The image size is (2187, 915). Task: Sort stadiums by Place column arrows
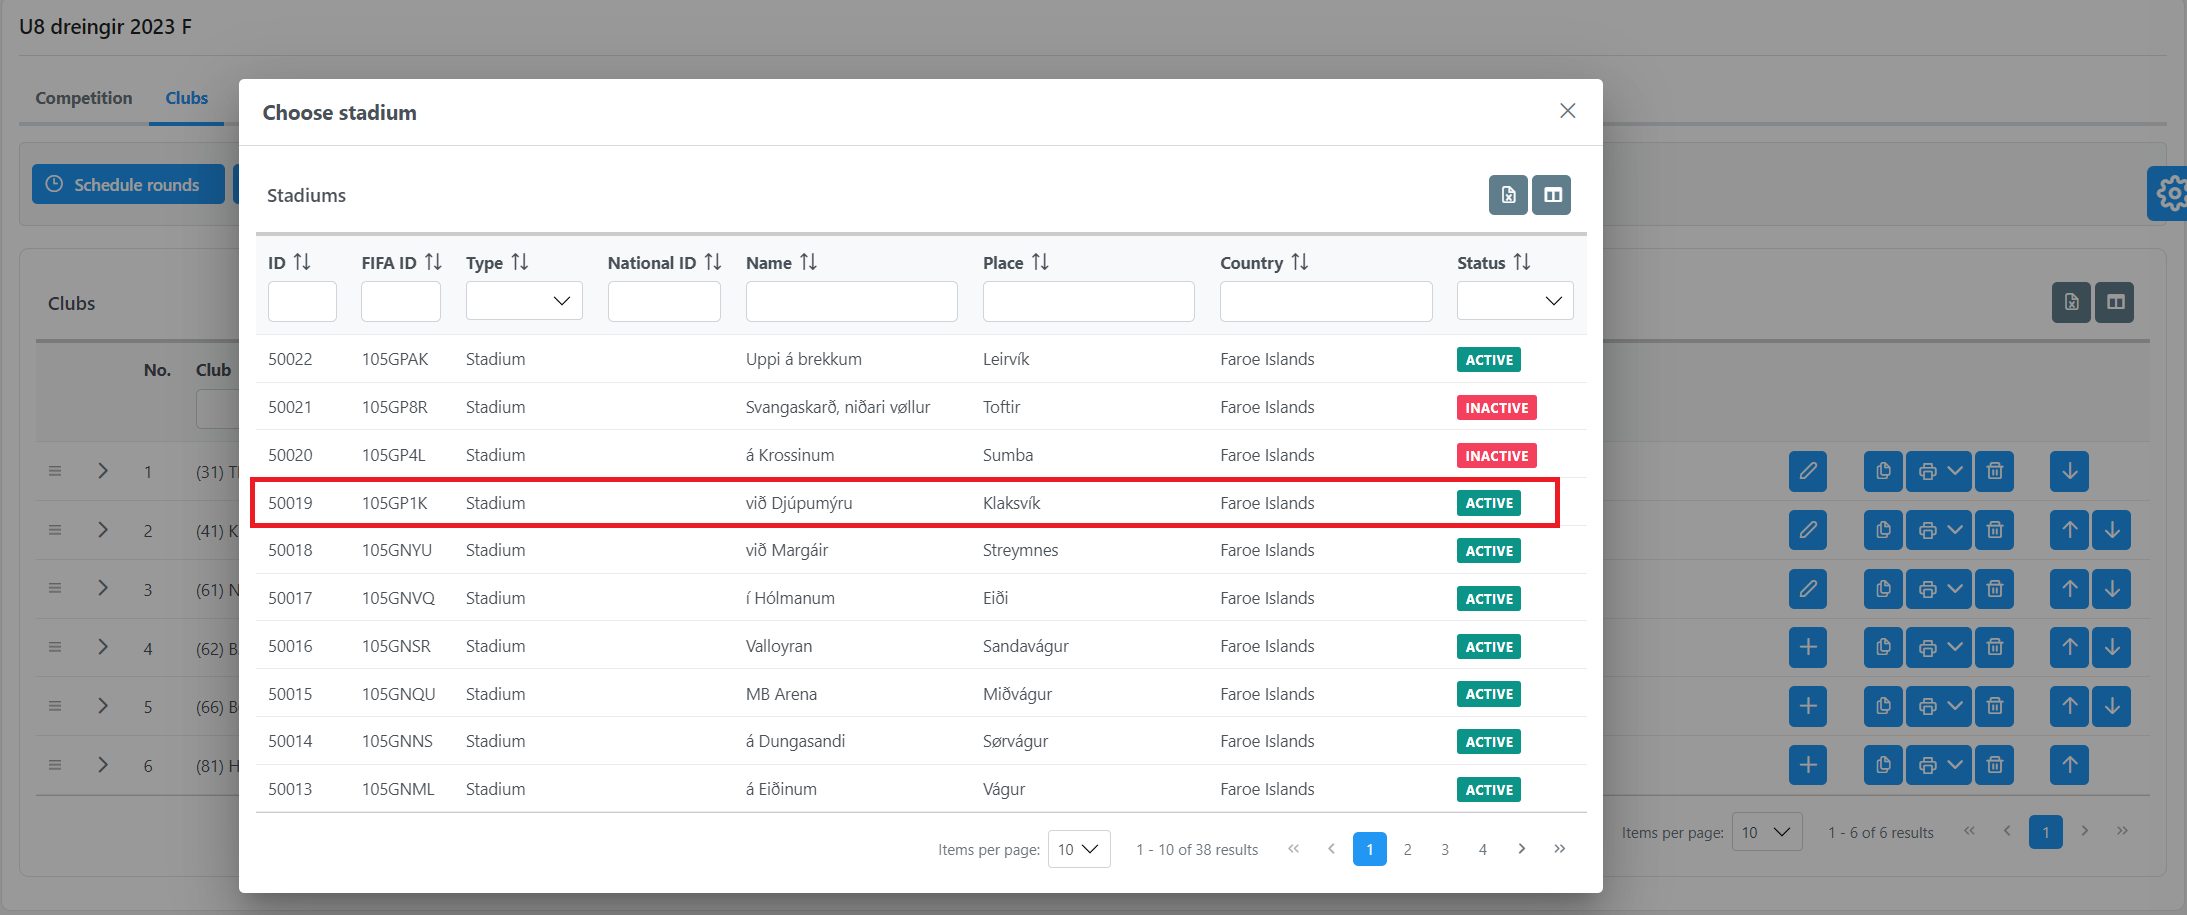pyautogui.click(x=1040, y=262)
